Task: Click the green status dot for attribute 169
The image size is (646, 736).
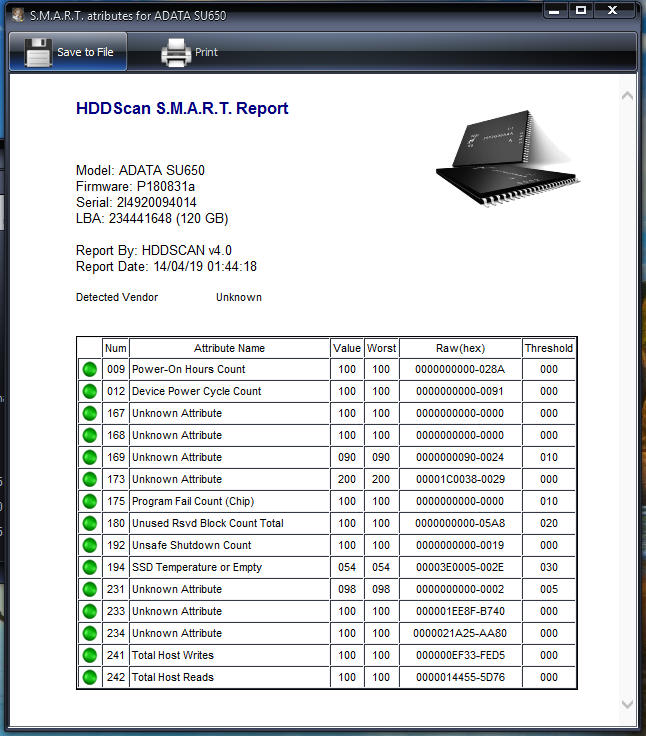Action: click(x=90, y=458)
